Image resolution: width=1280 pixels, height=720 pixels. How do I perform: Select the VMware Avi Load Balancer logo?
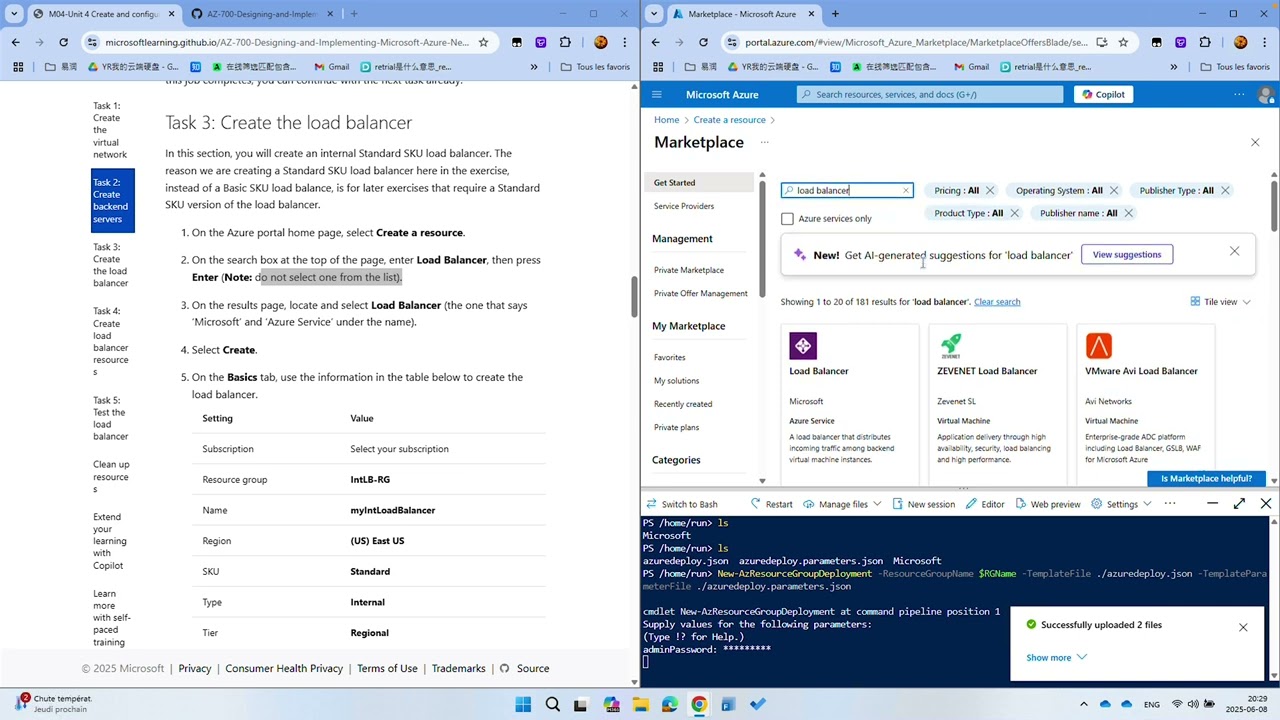click(1099, 346)
